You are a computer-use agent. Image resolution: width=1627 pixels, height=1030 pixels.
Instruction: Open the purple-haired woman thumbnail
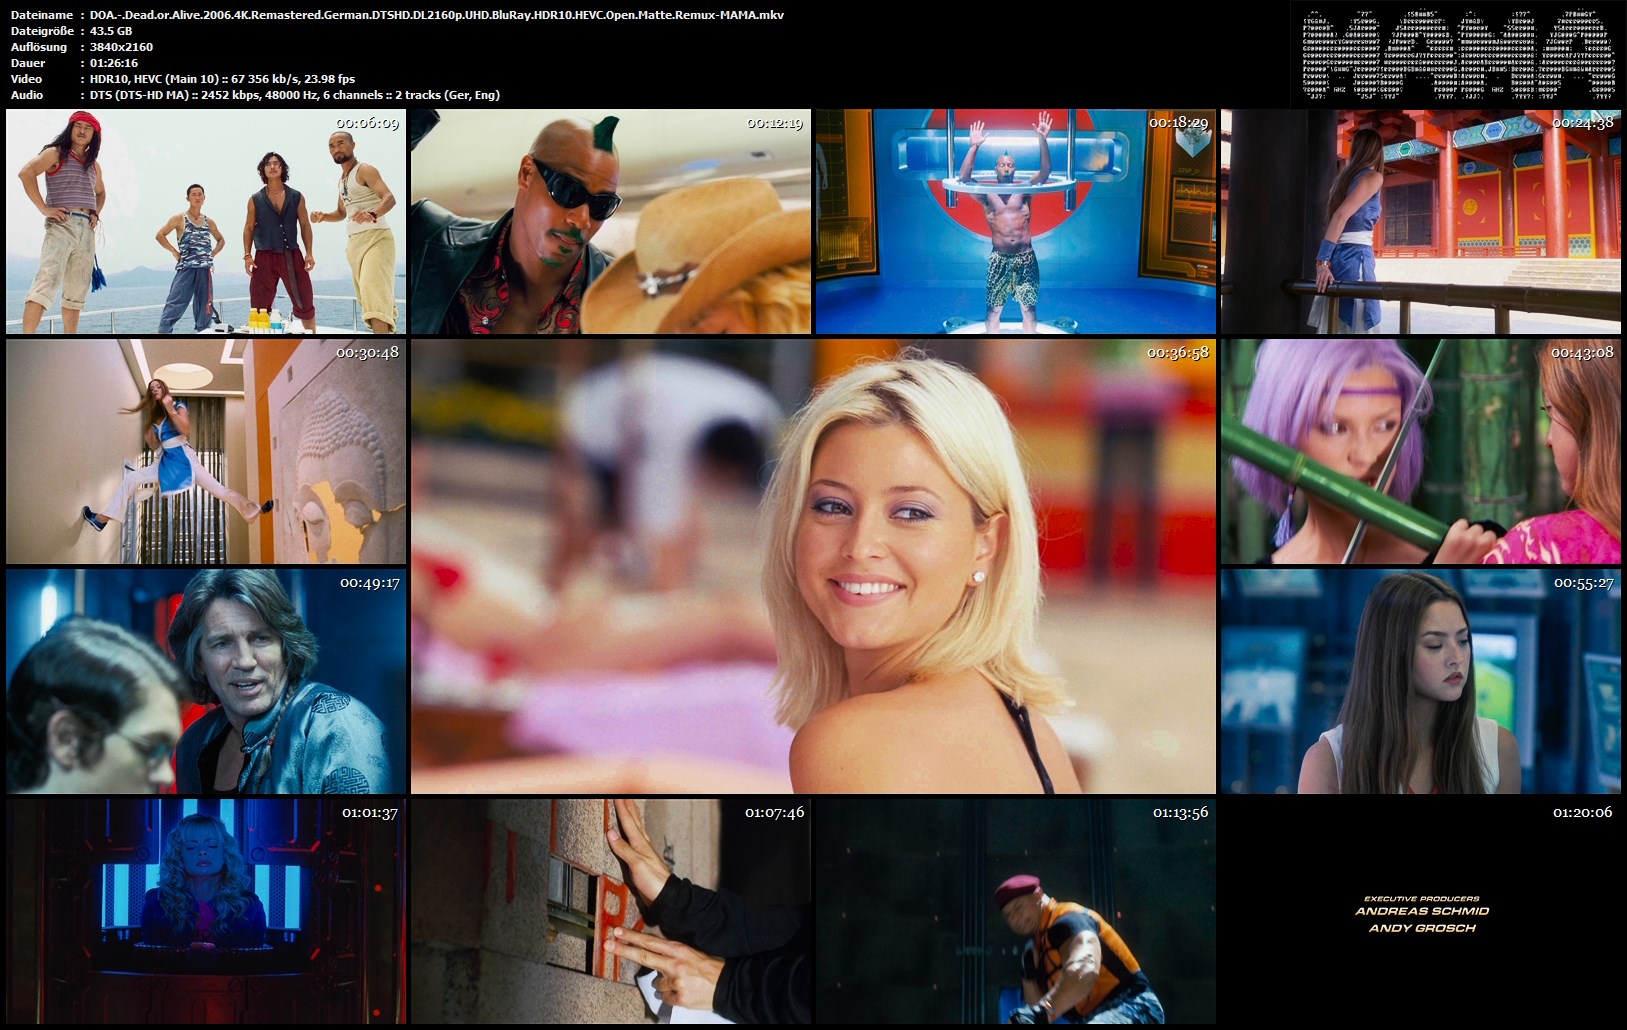click(1420, 451)
